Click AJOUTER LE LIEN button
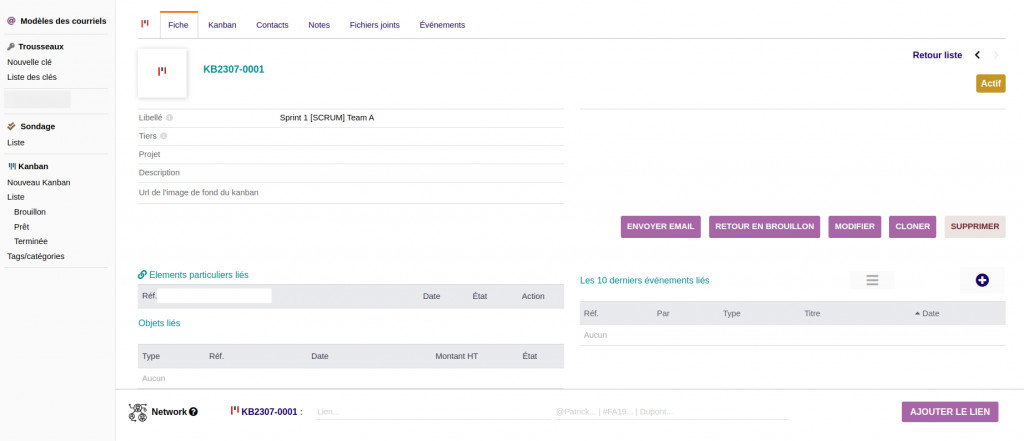1024x441 pixels. [x=950, y=412]
